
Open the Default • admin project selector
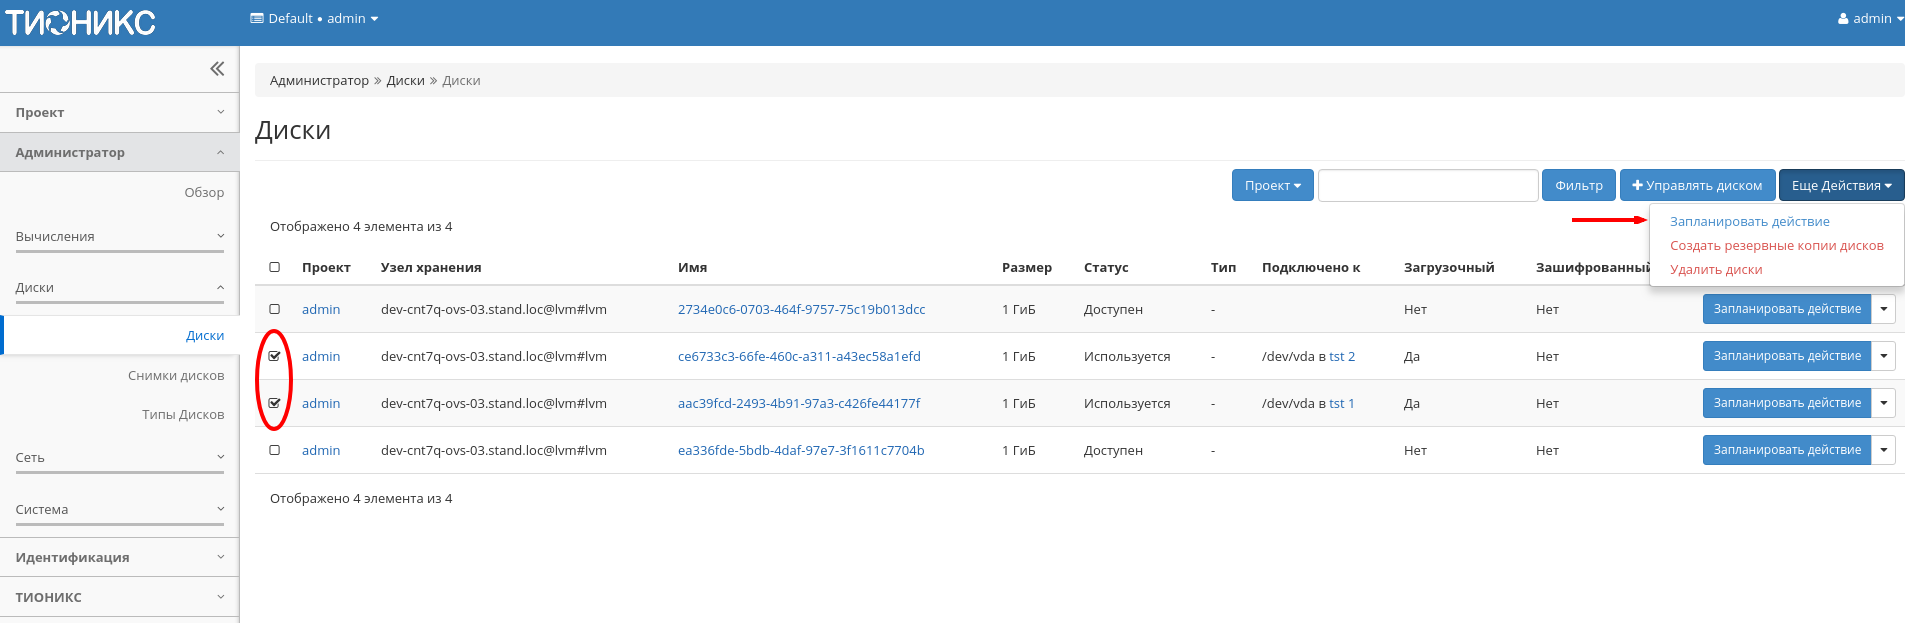coord(314,18)
